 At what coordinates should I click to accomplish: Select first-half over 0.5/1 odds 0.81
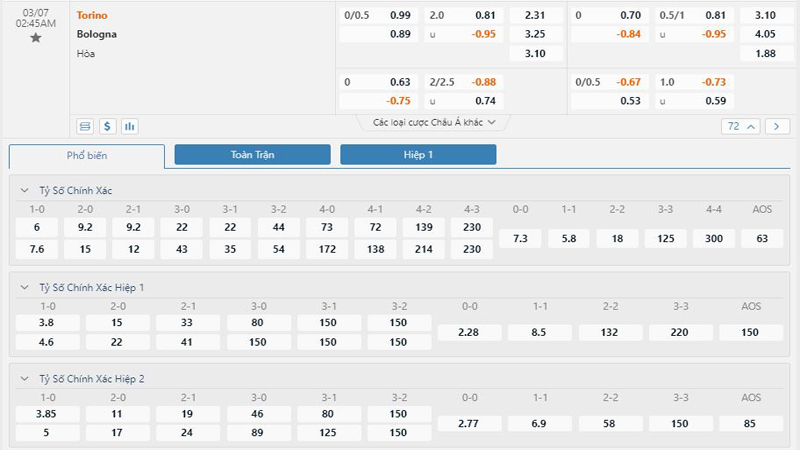tap(695, 15)
